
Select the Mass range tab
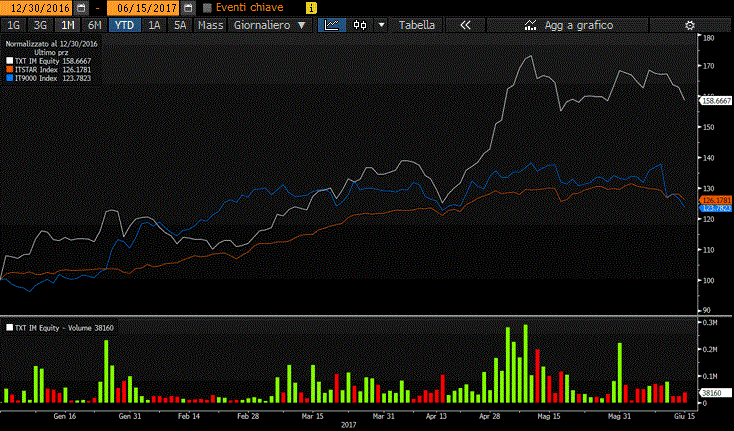pos(210,24)
